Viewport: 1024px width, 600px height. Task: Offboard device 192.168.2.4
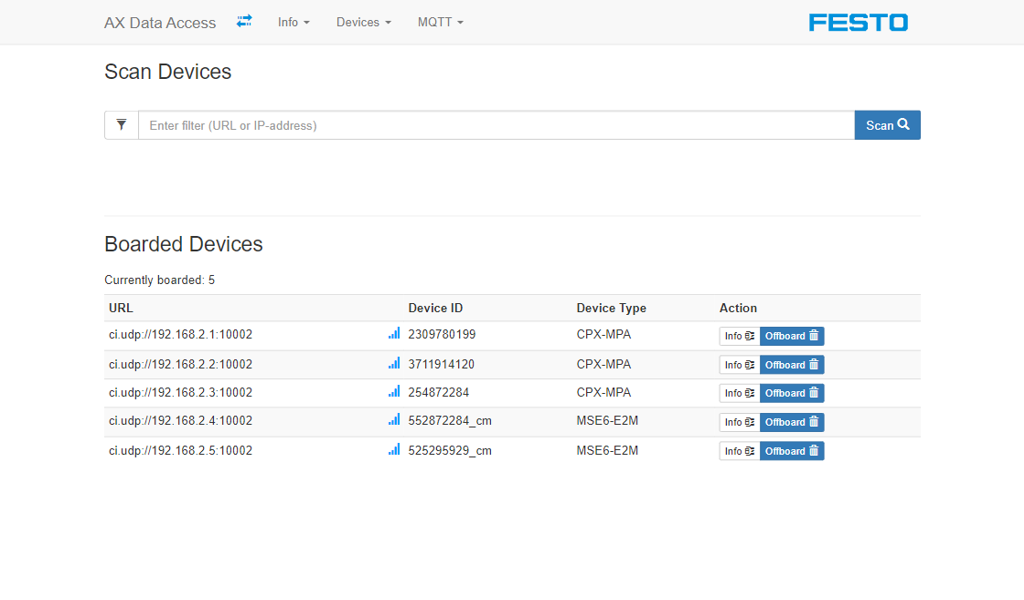(792, 422)
